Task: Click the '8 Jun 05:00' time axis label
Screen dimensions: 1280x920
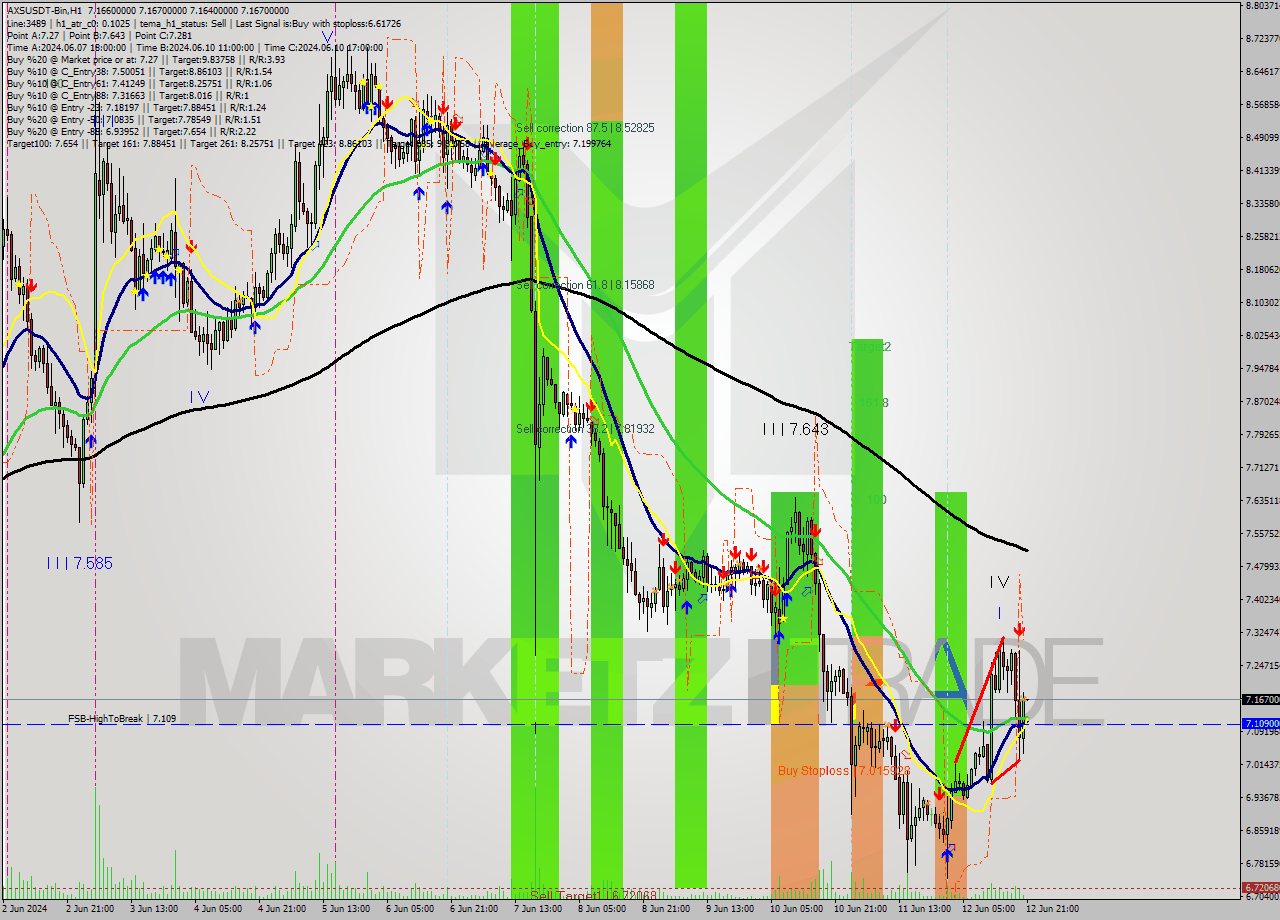Action: pos(602,909)
